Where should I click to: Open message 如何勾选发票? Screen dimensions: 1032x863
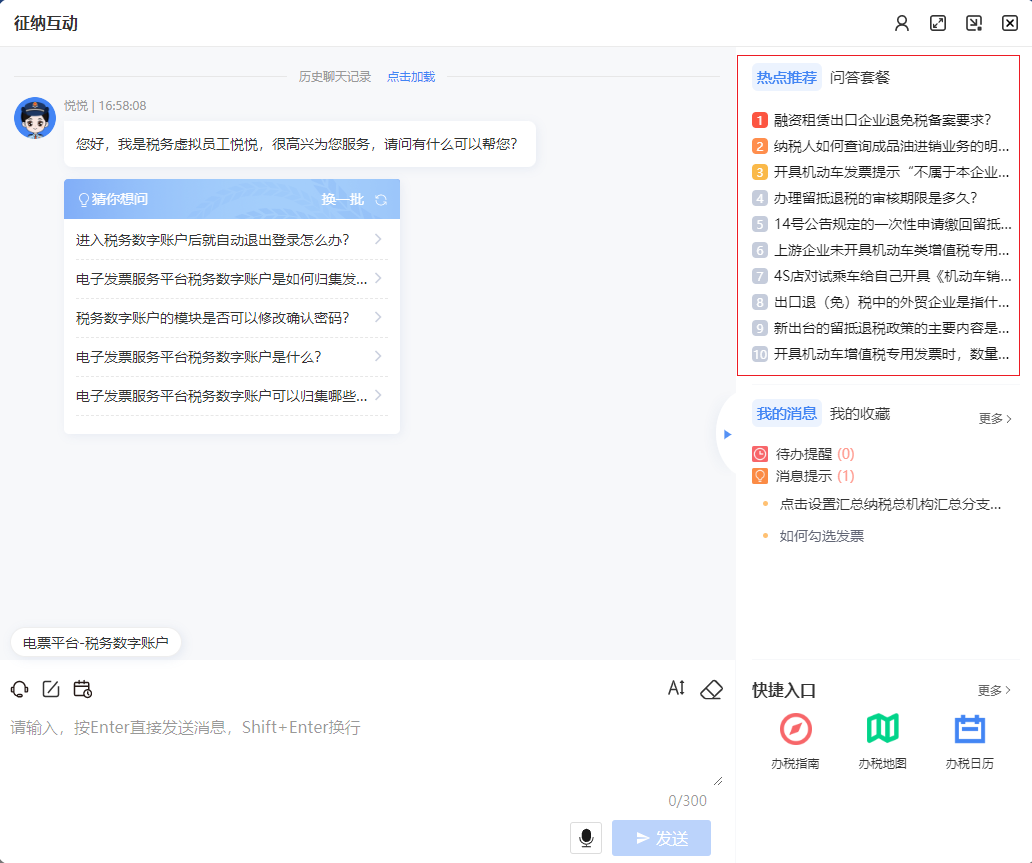[x=821, y=536]
